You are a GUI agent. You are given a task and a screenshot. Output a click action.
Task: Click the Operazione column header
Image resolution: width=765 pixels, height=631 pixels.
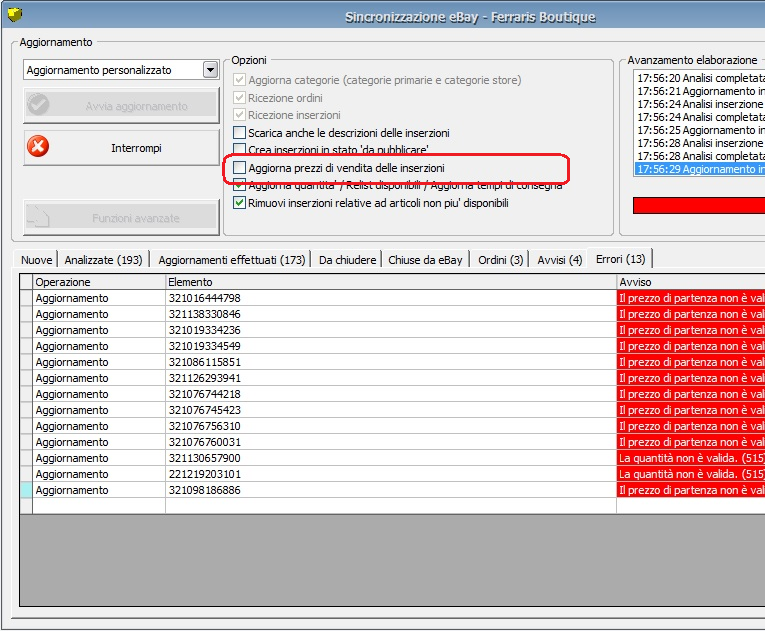pyautogui.click(x=99, y=282)
